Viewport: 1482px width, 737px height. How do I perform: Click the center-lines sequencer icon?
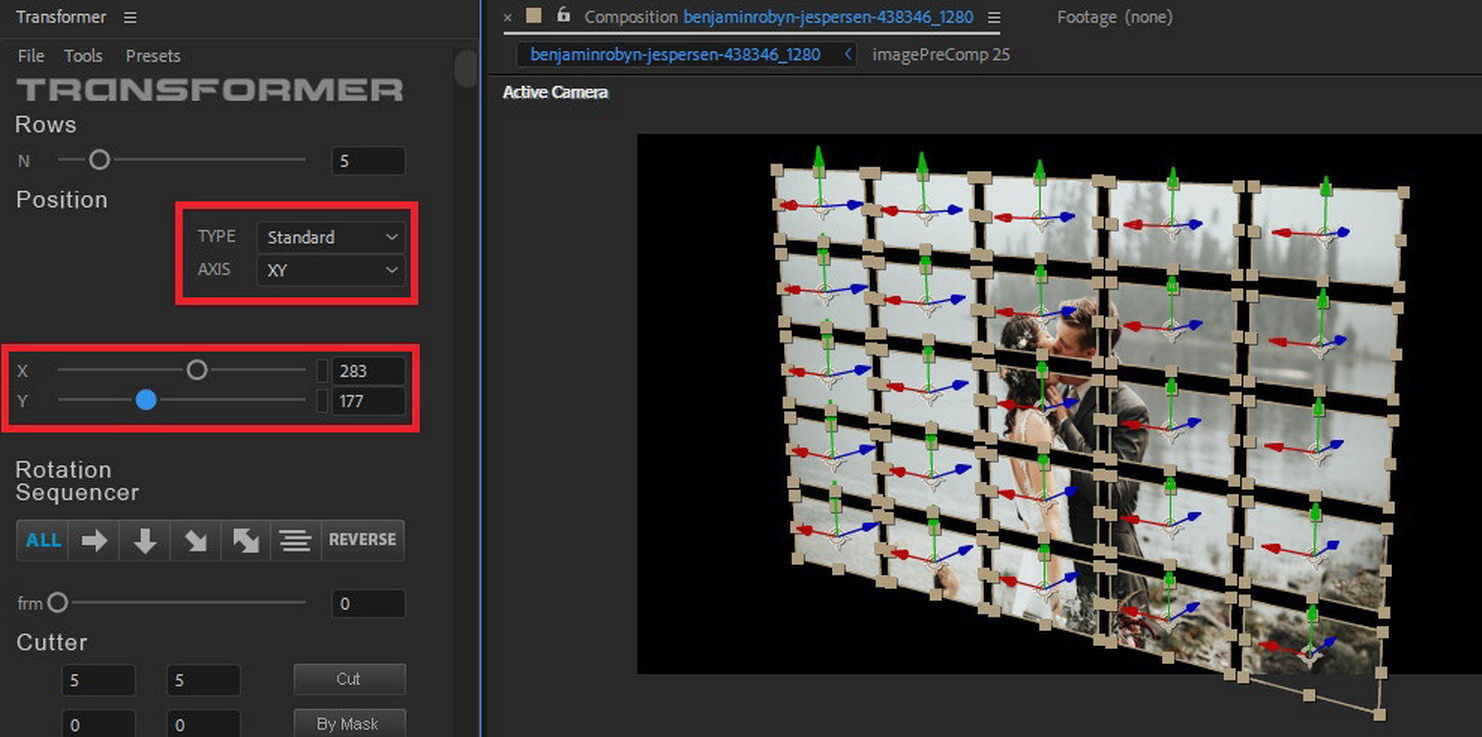click(295, 541)
